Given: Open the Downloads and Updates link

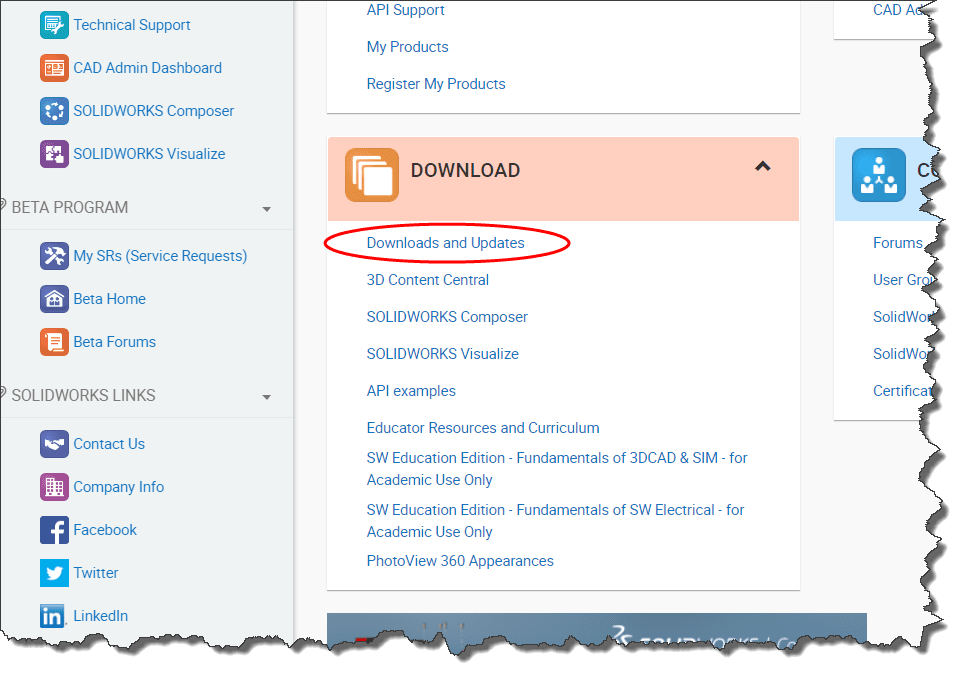Looking at the screenshot, I should click(445, 243).
